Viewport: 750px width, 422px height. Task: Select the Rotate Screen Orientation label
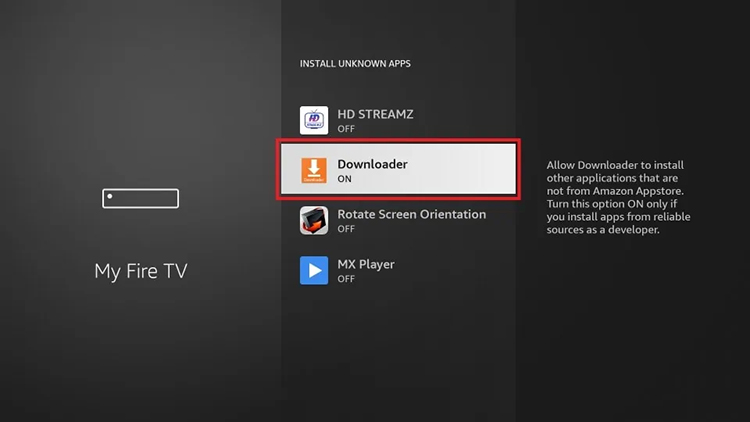pyautogui.click(x=411, y=214)
